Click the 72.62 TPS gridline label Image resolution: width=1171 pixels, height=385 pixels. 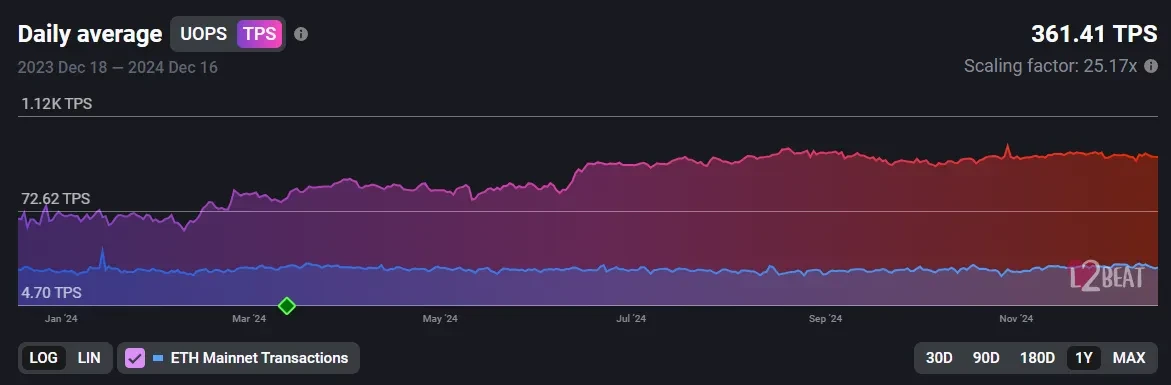(x=55, y=198)
